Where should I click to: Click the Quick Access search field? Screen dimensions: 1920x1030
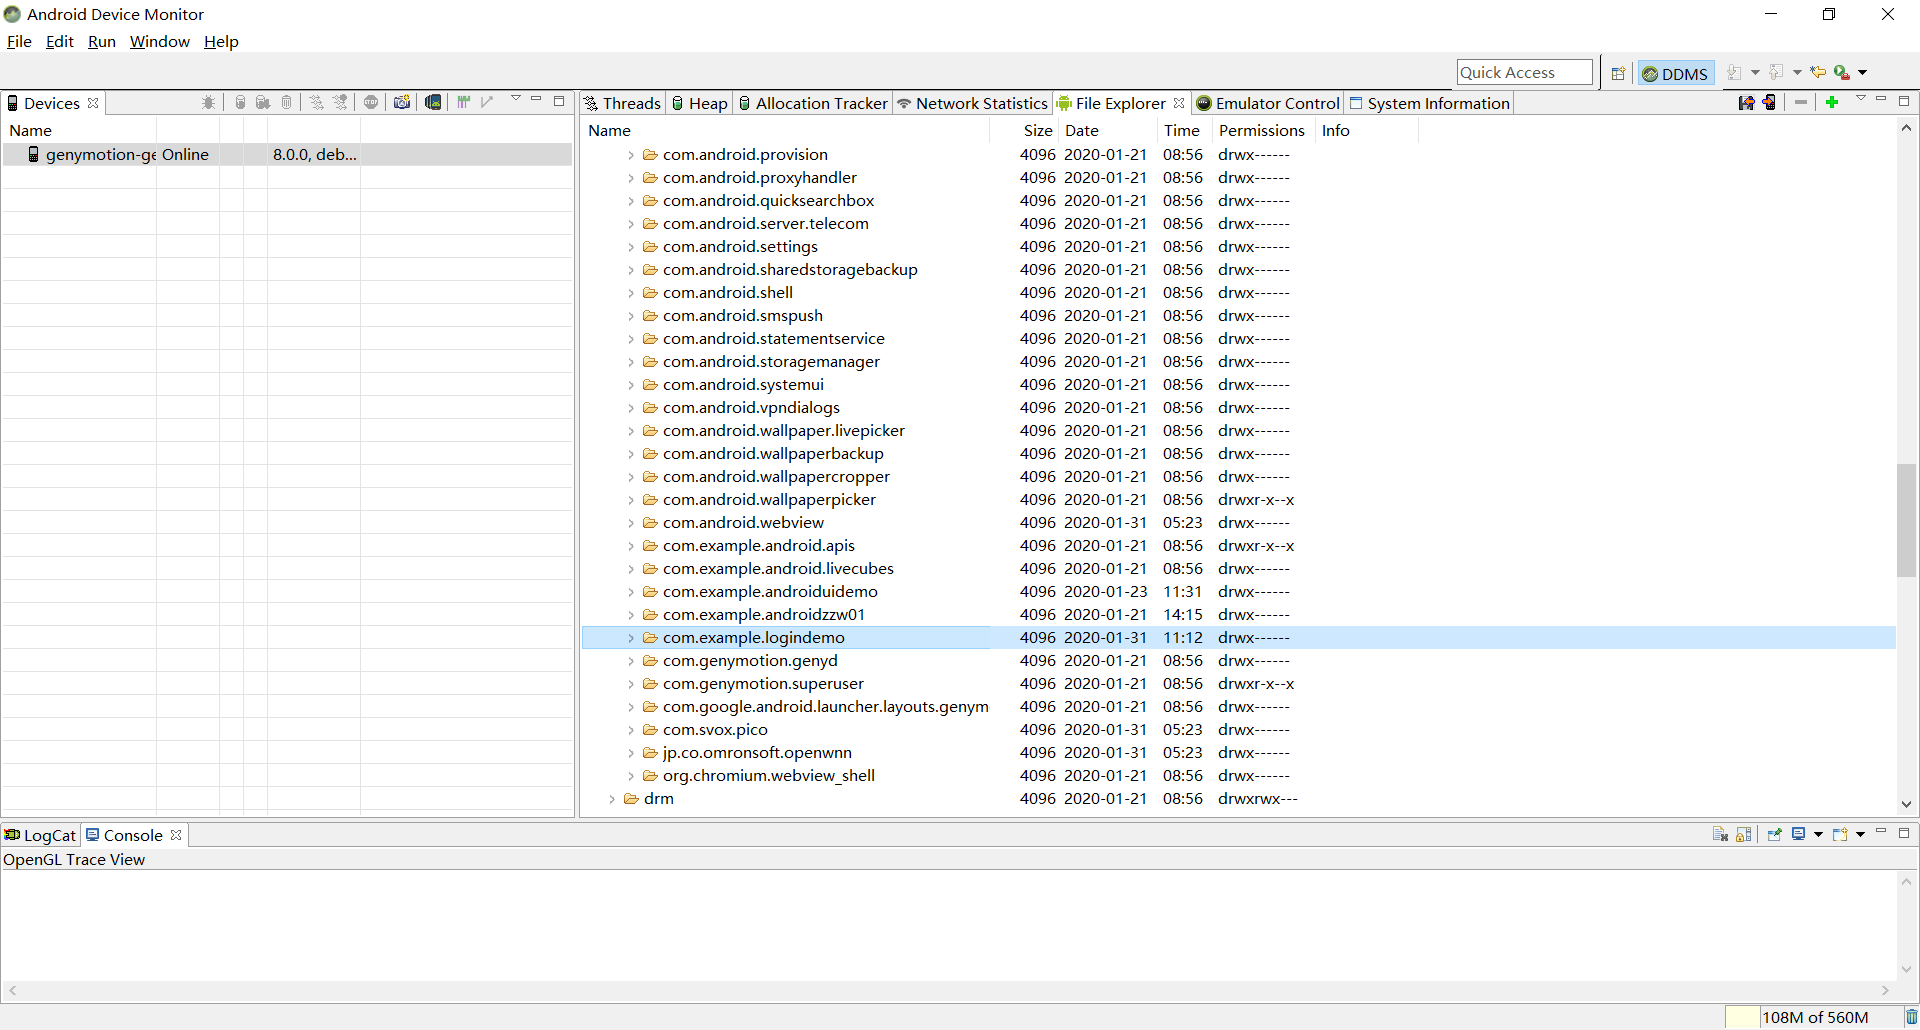tap(1524, 72)
